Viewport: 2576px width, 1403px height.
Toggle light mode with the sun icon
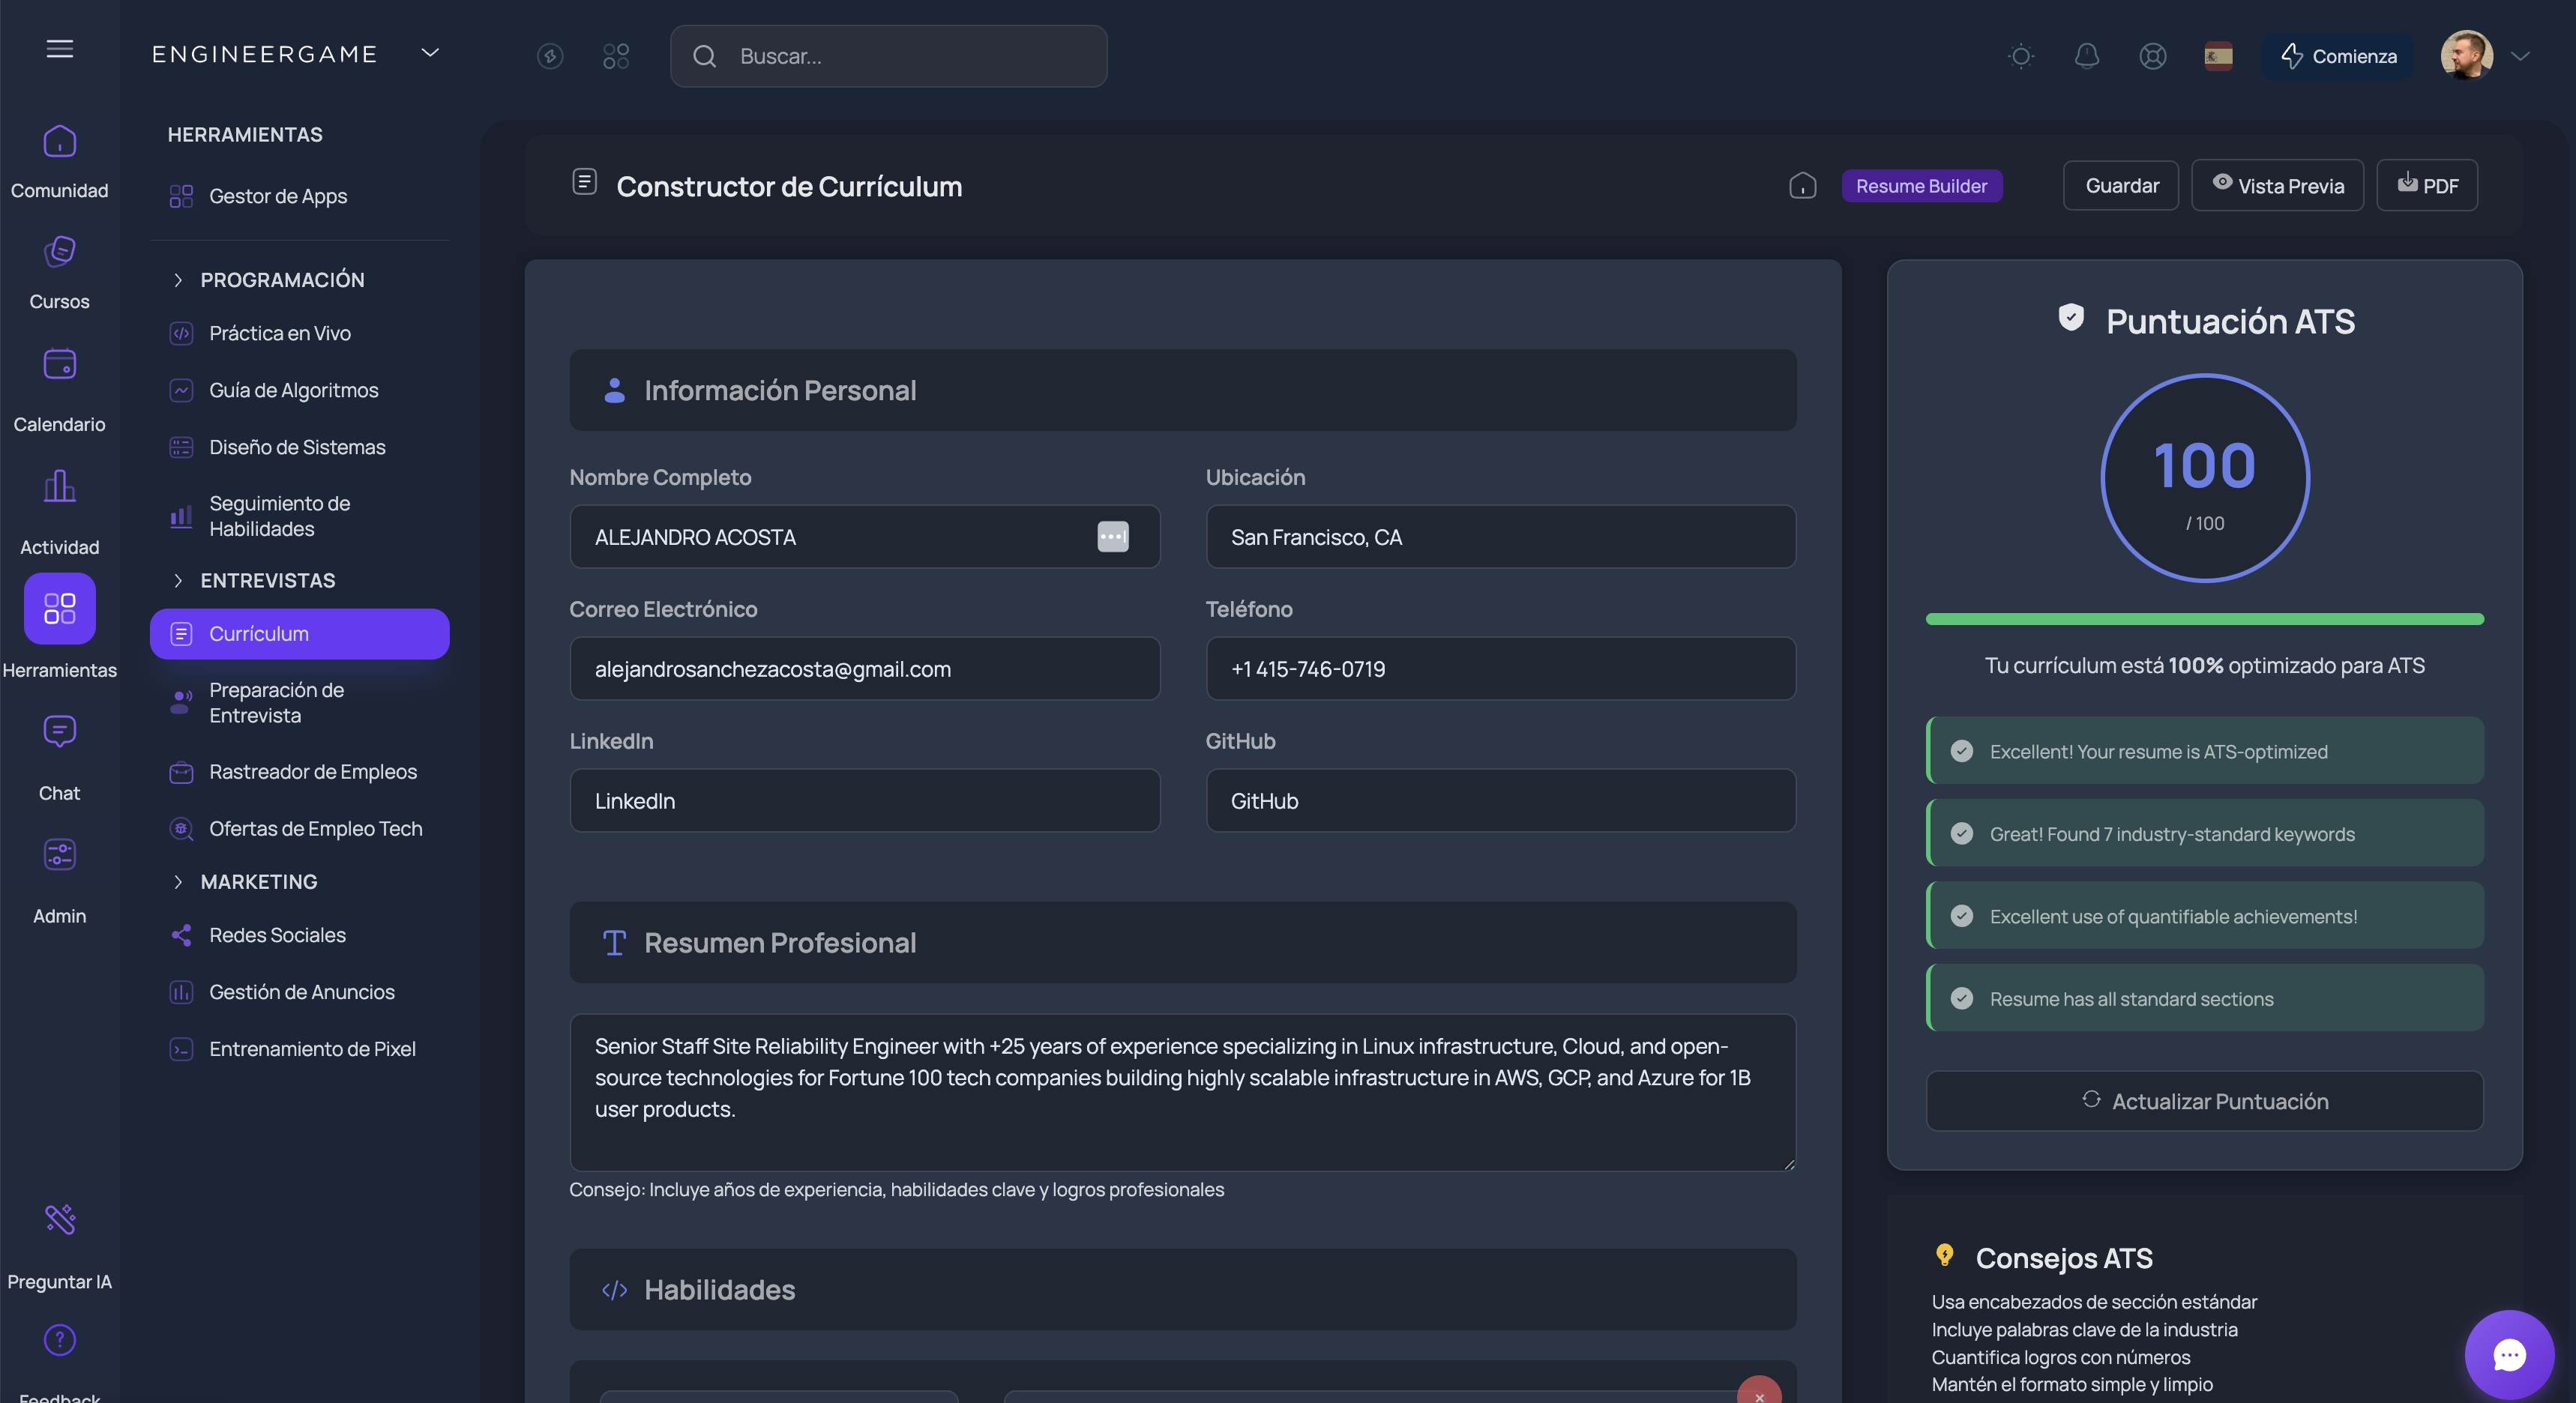pyautogui.click(x=2021, y=56)
